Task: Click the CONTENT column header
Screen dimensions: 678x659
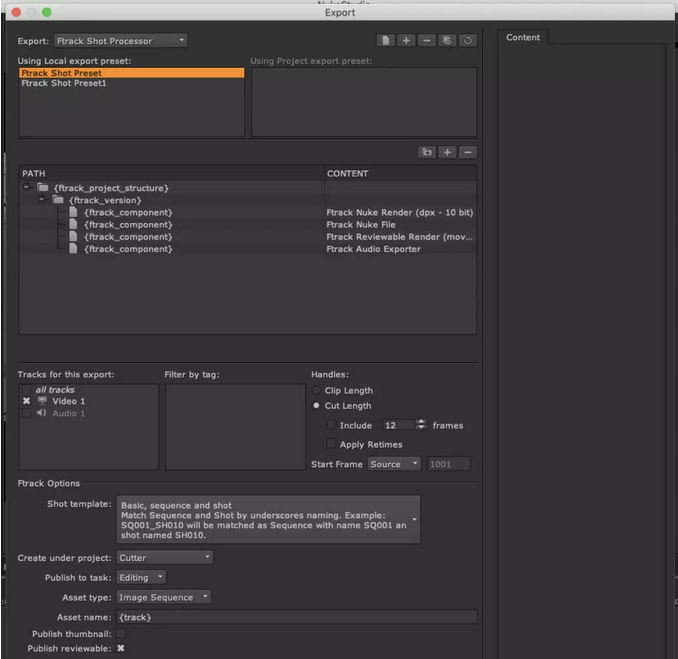Action: 401,173
